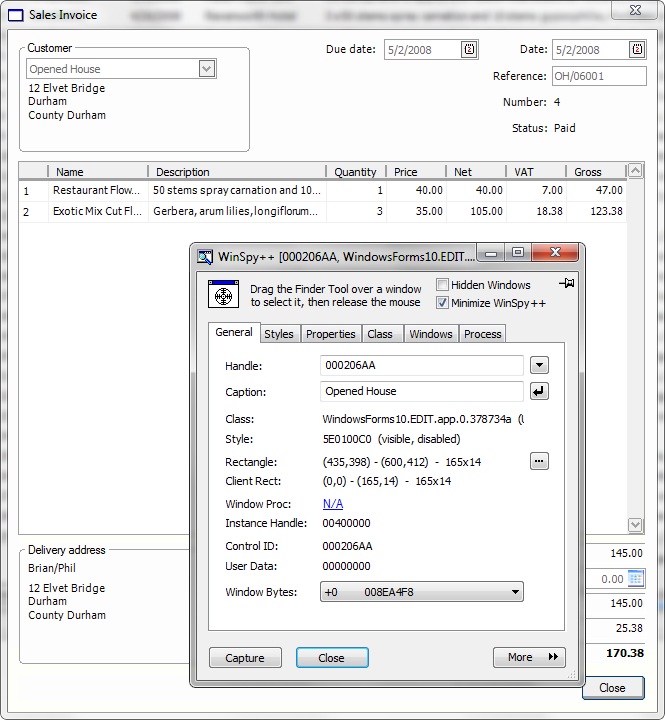Open the Due date calendar picker
This screenshot has width=665, height=720.
tap(469, 49)
